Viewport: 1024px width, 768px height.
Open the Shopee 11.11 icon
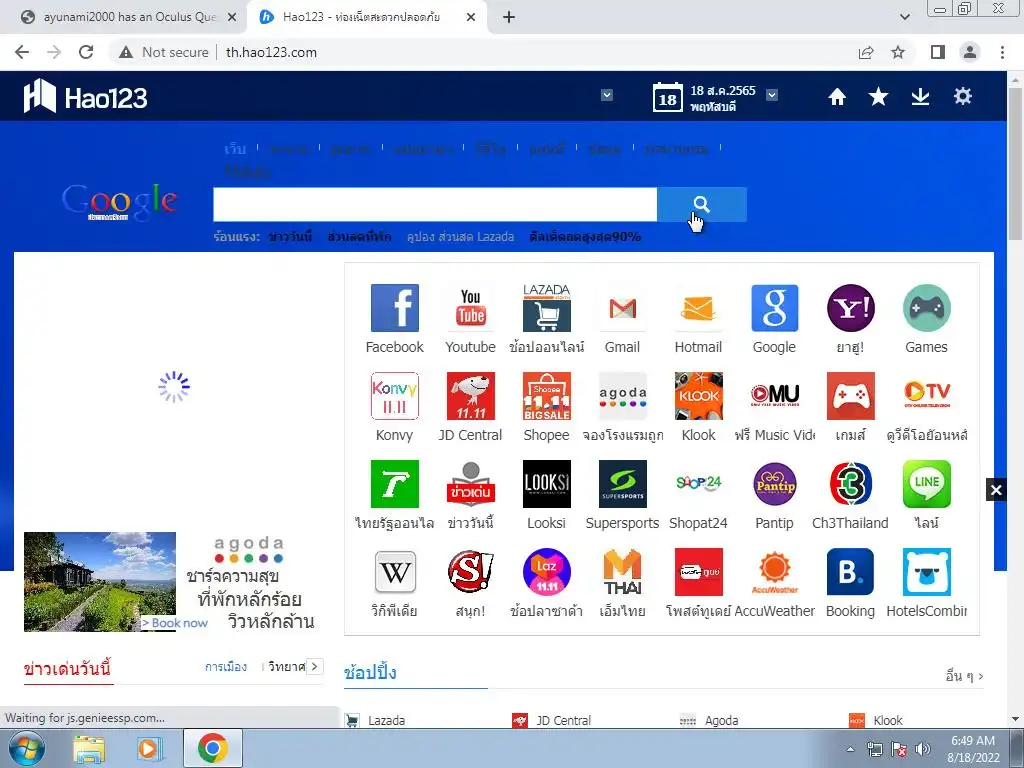tap(547, 396)
